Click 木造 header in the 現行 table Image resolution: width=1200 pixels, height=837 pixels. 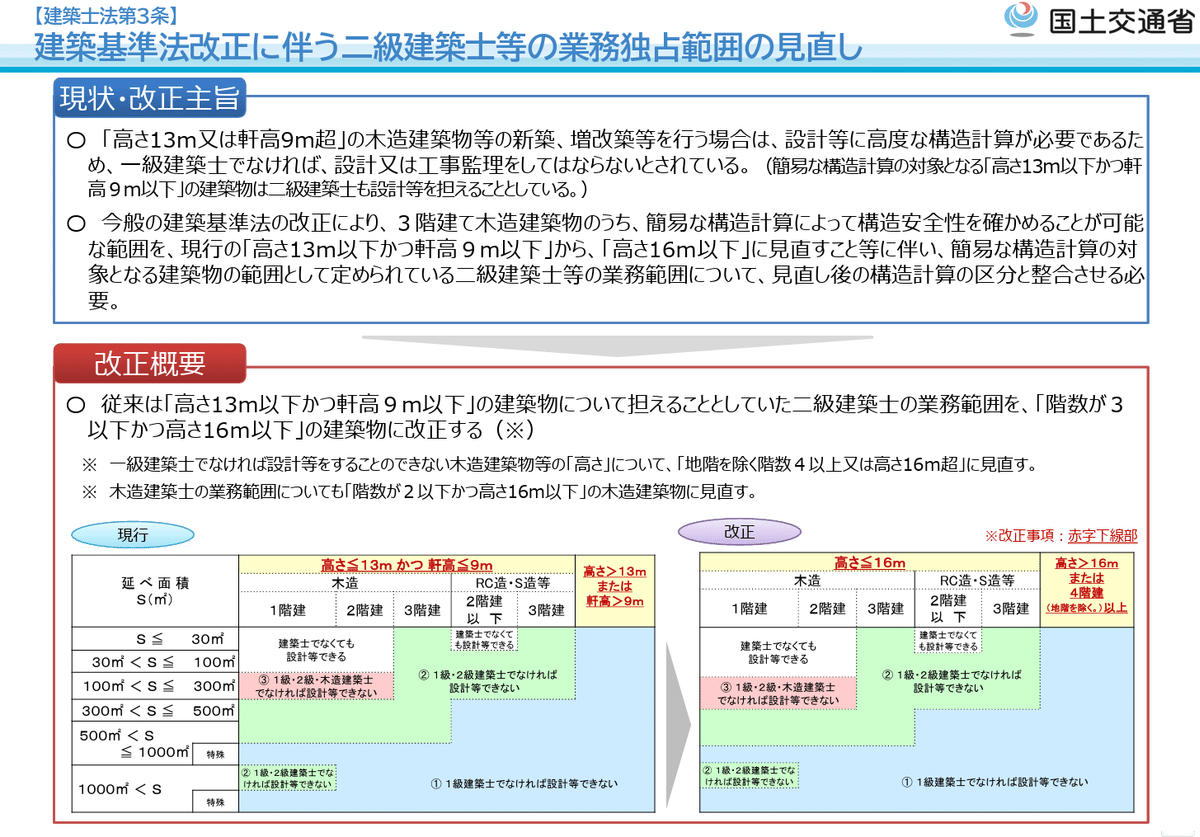point(345,582)
